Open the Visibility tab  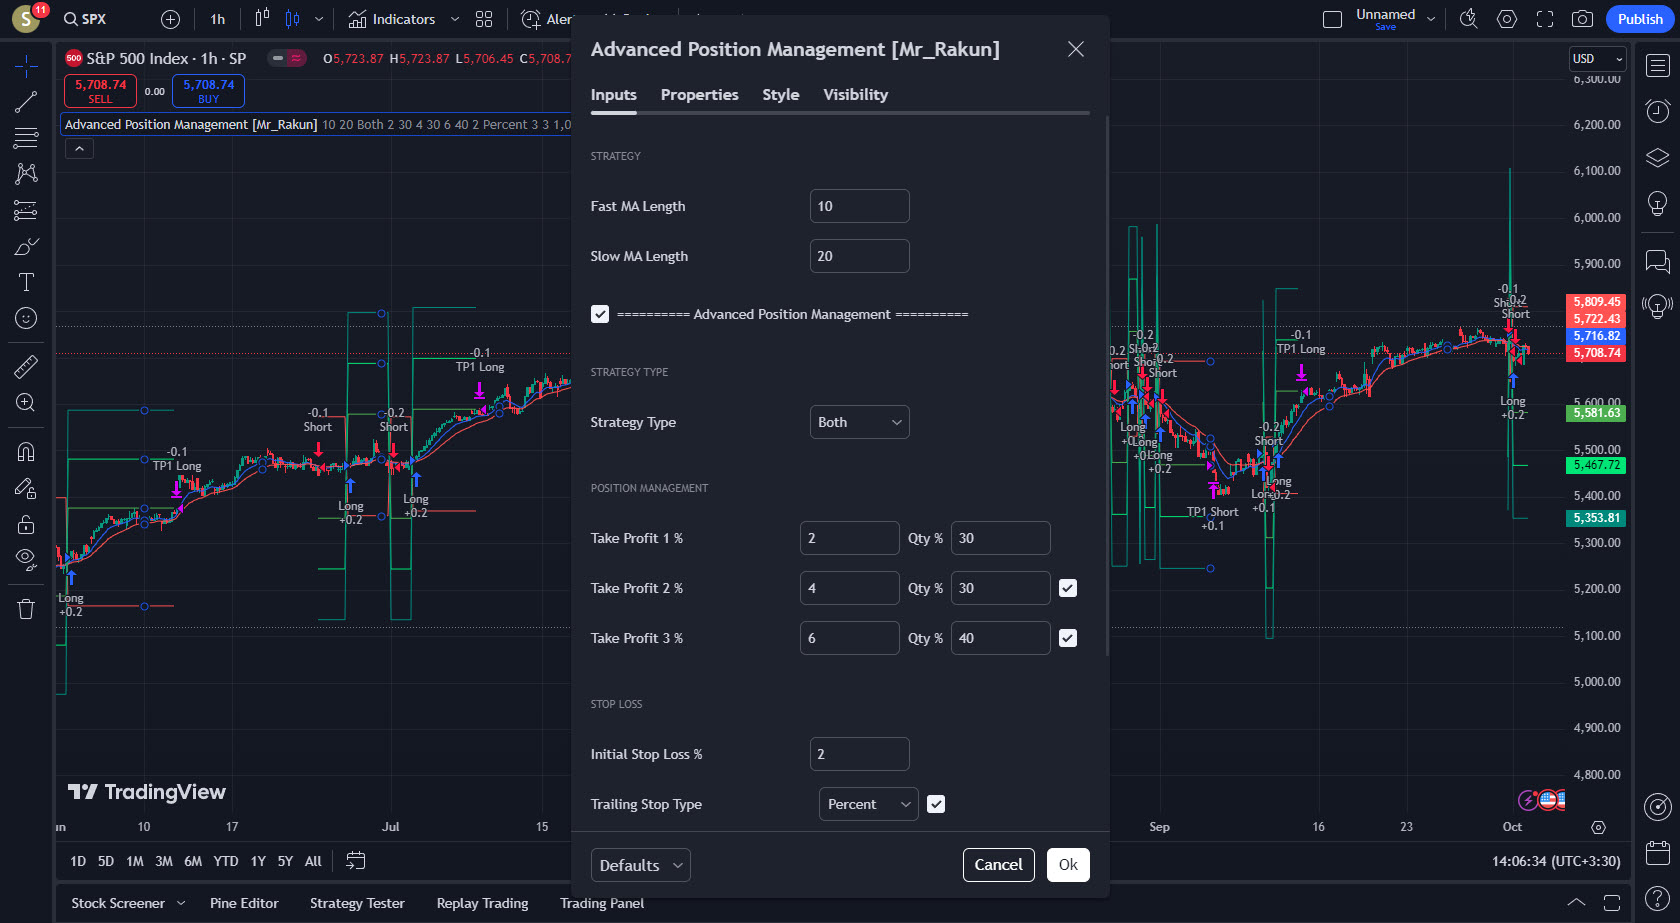[855, 95]
